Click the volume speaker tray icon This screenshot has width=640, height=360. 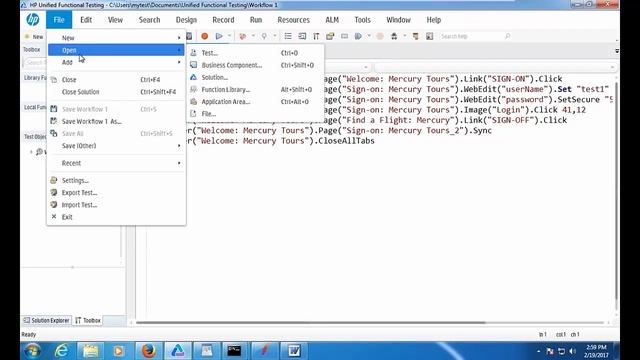[x=572, y=351]
